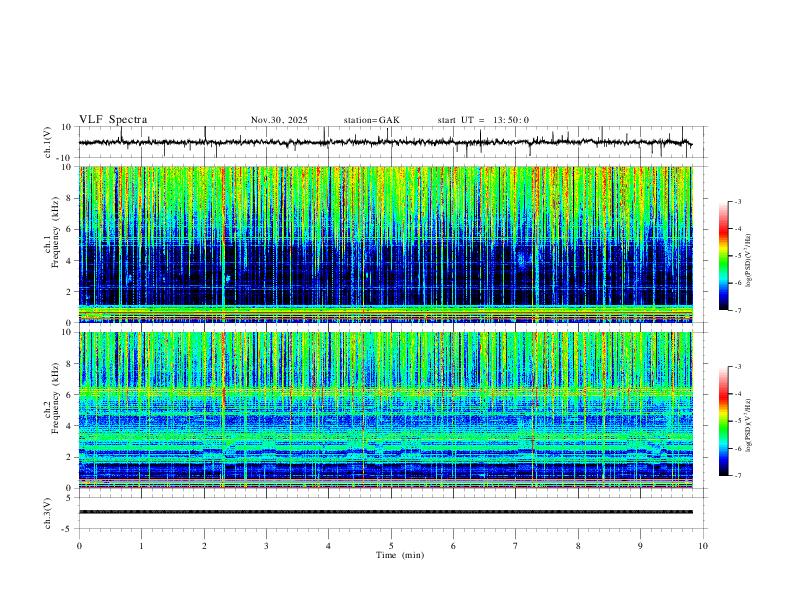Viewport: 792px width, 612px height.
Task: Click time axis tick label "6"
Action: (453, 546)
